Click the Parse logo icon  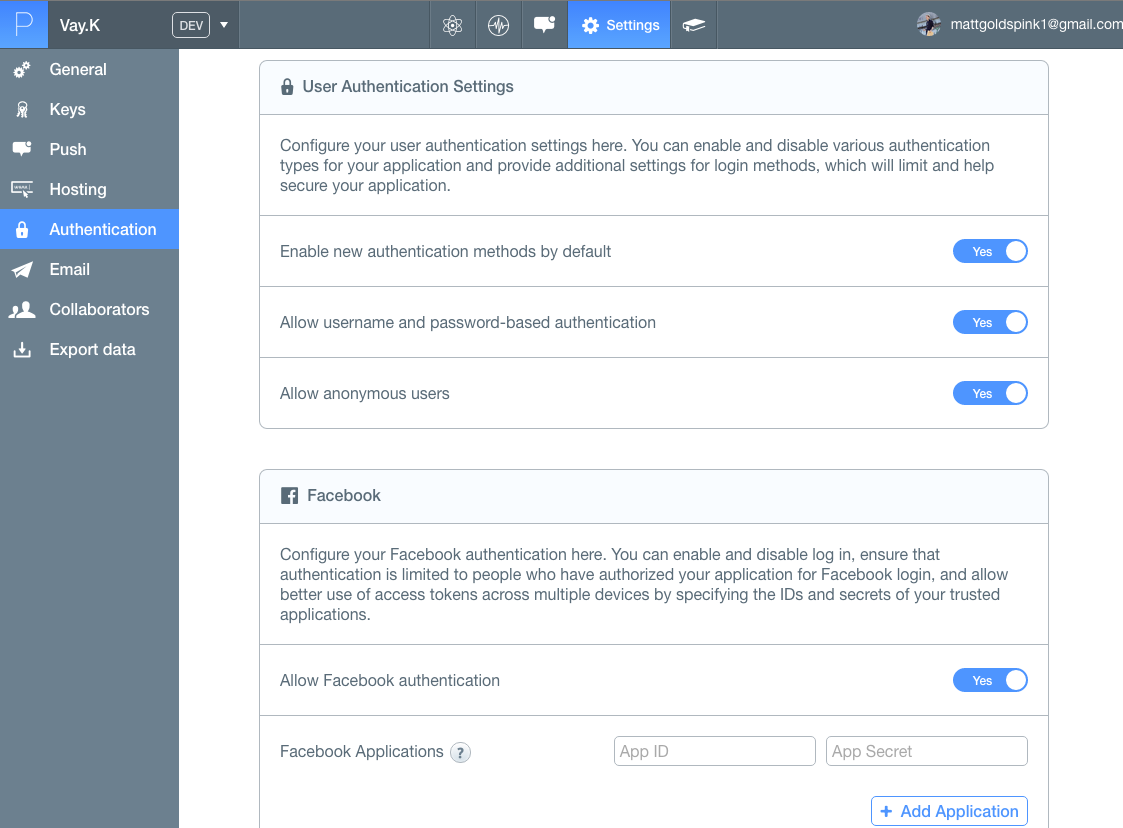pyautogui.click(x=23, y=25)
